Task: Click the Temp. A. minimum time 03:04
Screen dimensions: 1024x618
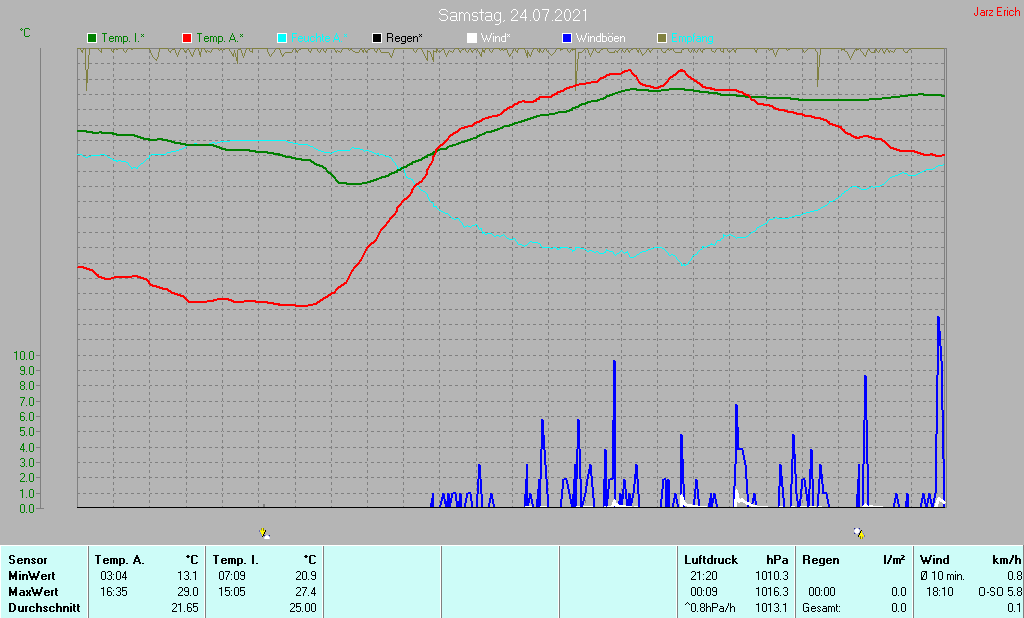Action: click(x=114, y=576)
